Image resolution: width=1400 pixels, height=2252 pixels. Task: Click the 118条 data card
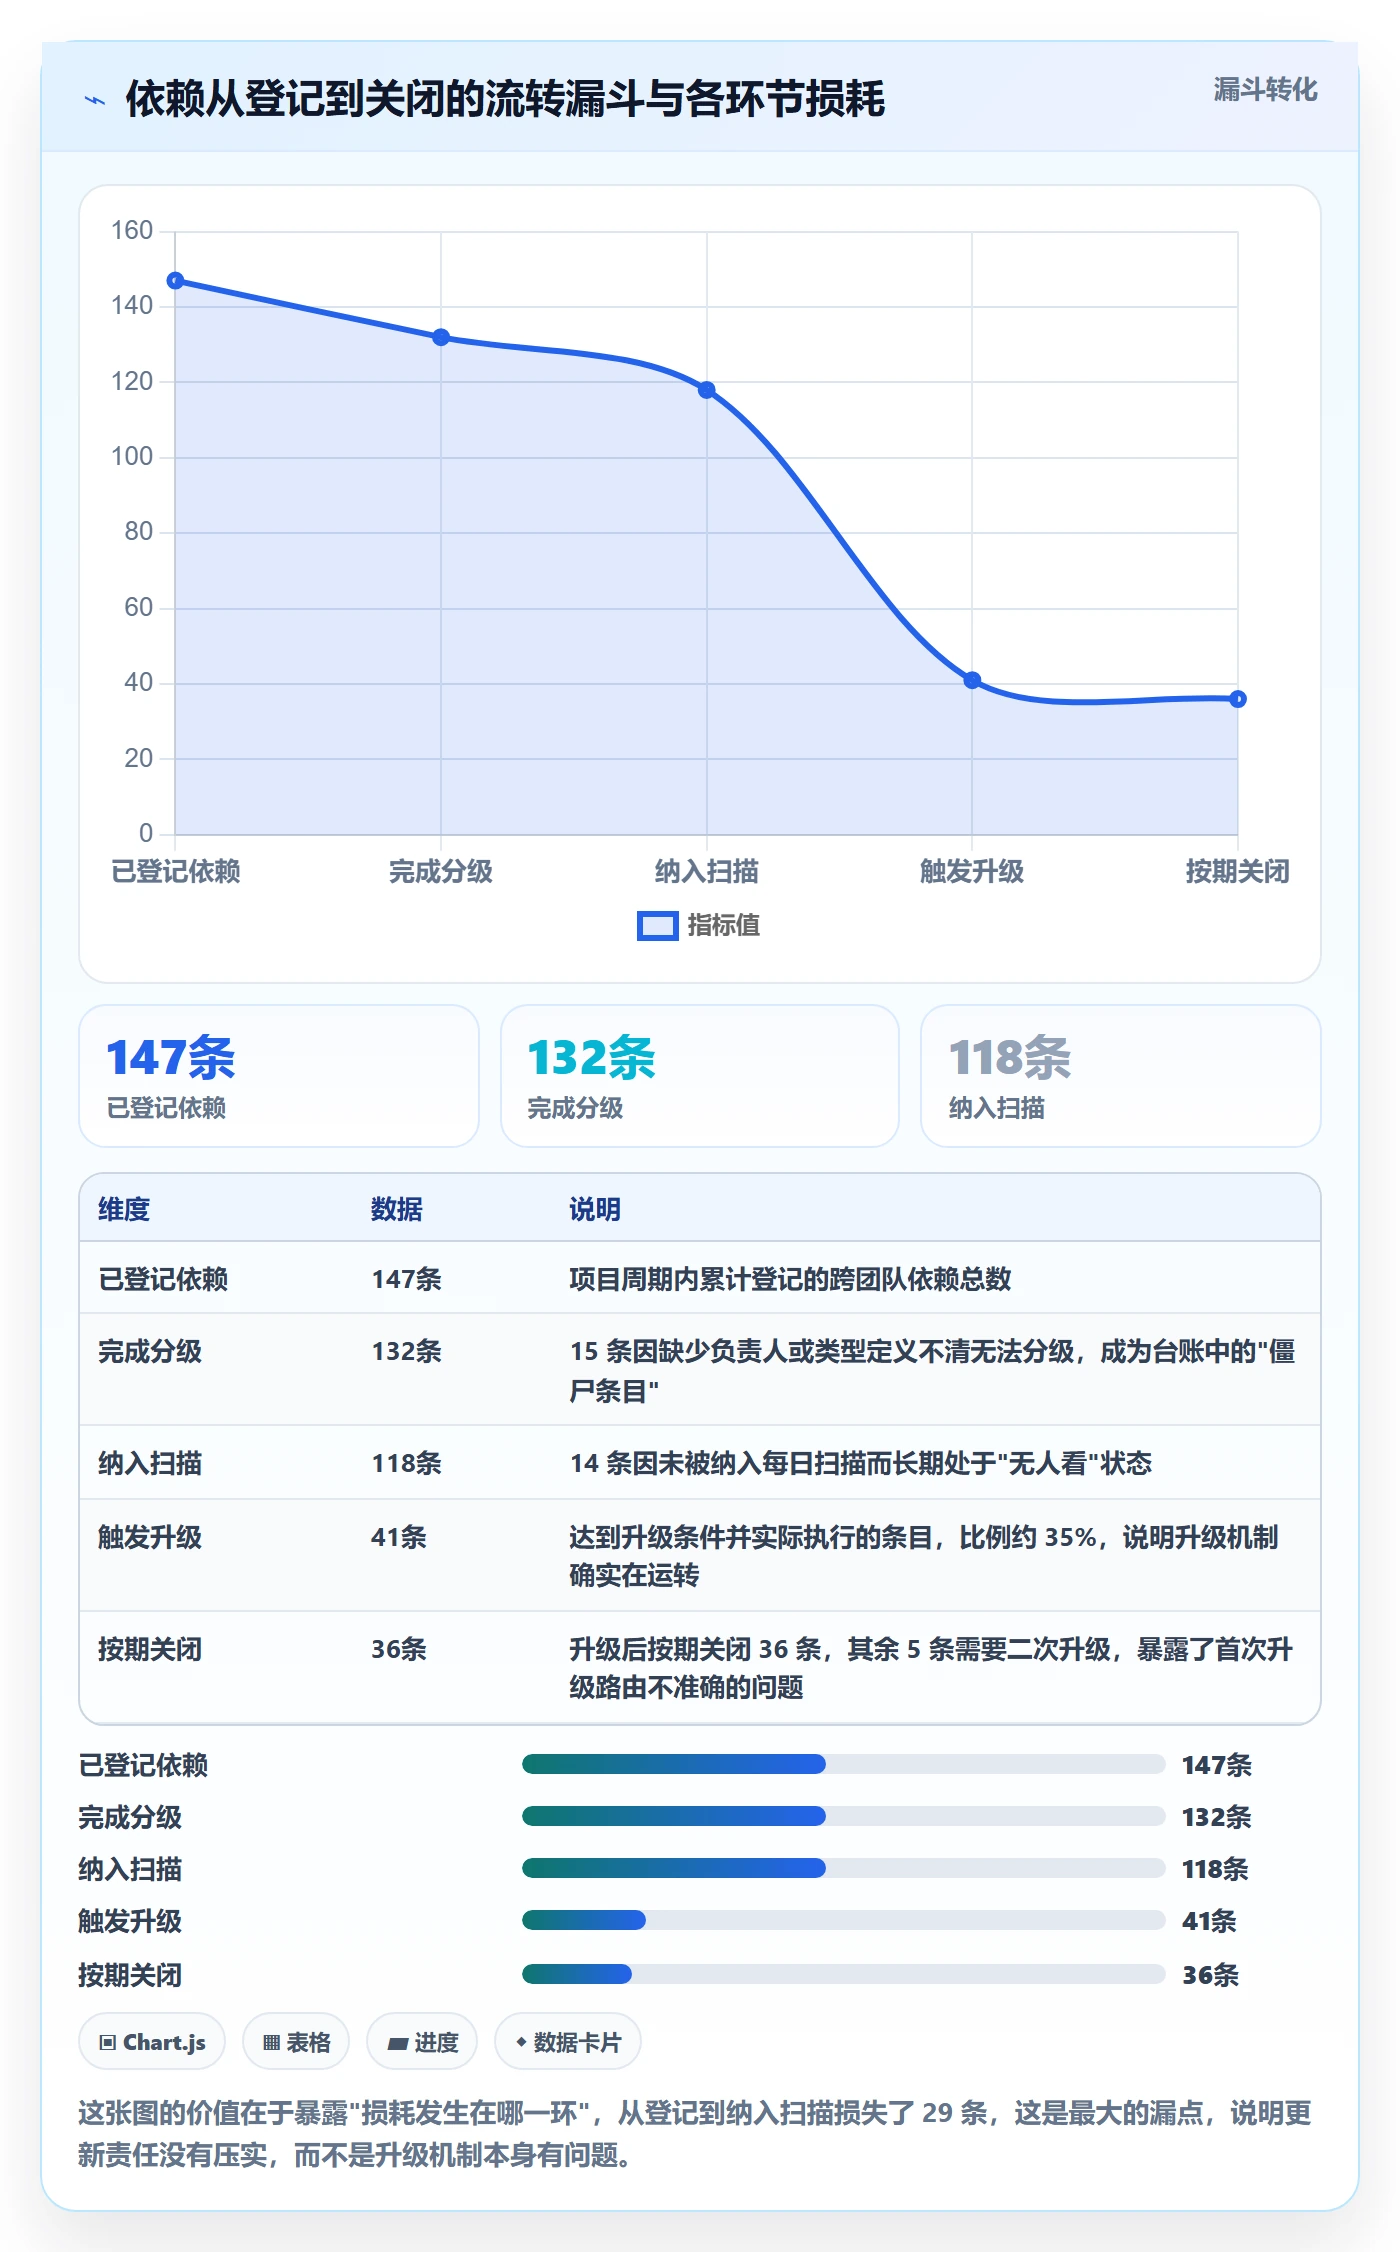tap(1121, 1076)
